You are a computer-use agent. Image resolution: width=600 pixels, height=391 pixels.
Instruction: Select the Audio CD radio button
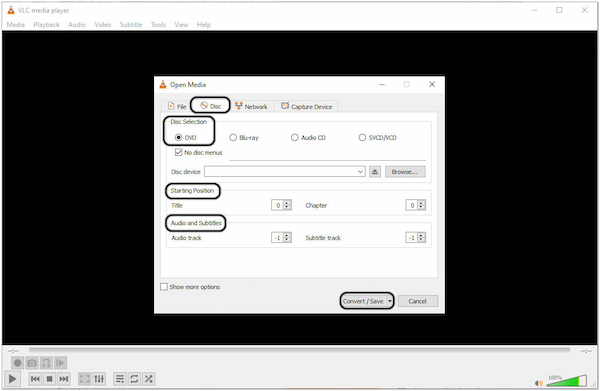click(x=294, y=137)
